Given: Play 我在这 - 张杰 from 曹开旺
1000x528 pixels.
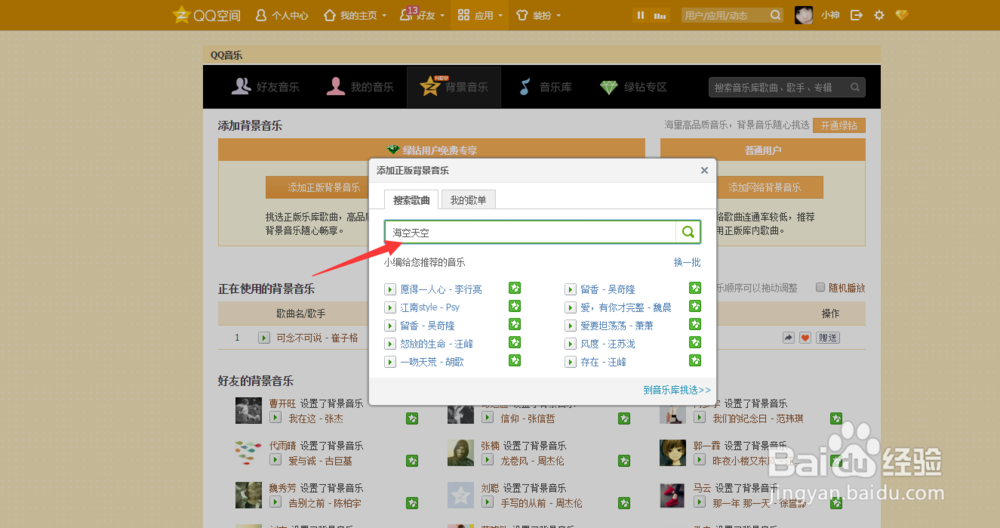Looking at the screenshot, I should (275, 418).
